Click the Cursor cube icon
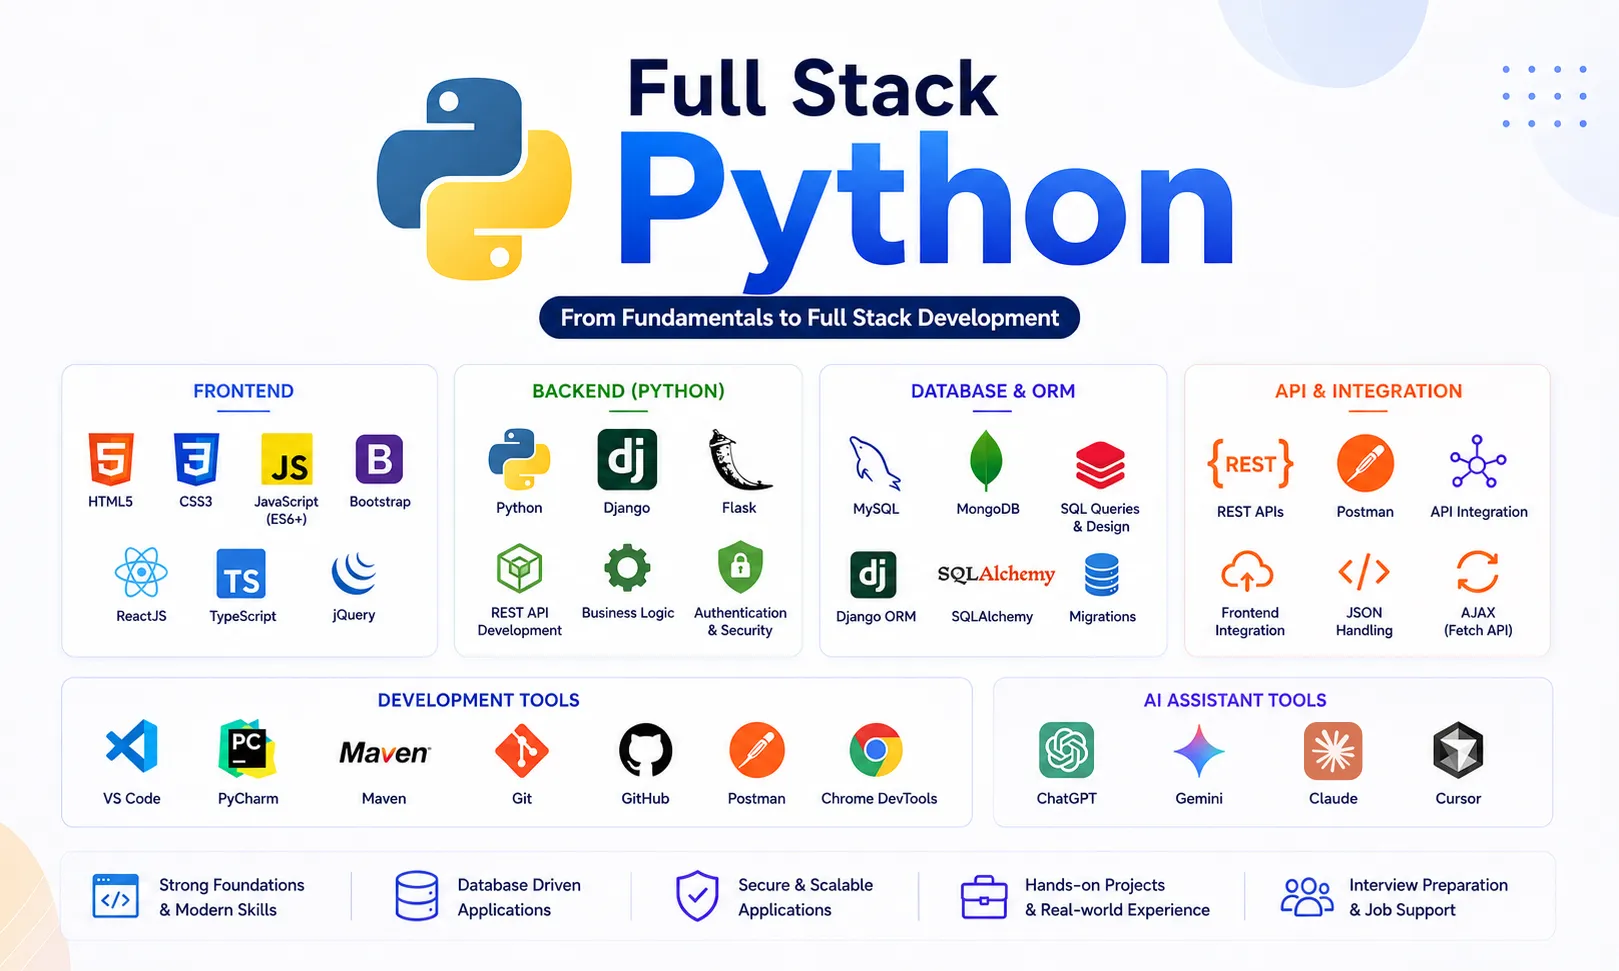This screenshot has height=971, width=1619. (x=1458, y=750)
